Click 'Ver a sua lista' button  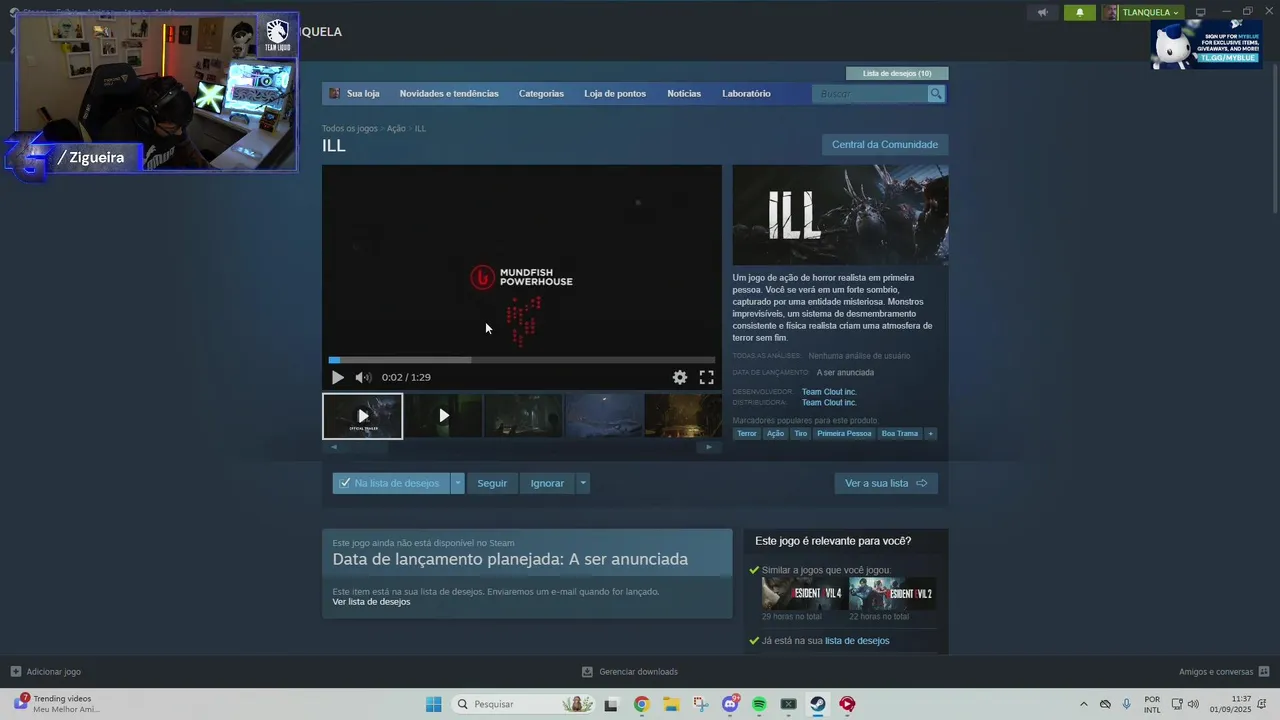(x=886, y=483)
